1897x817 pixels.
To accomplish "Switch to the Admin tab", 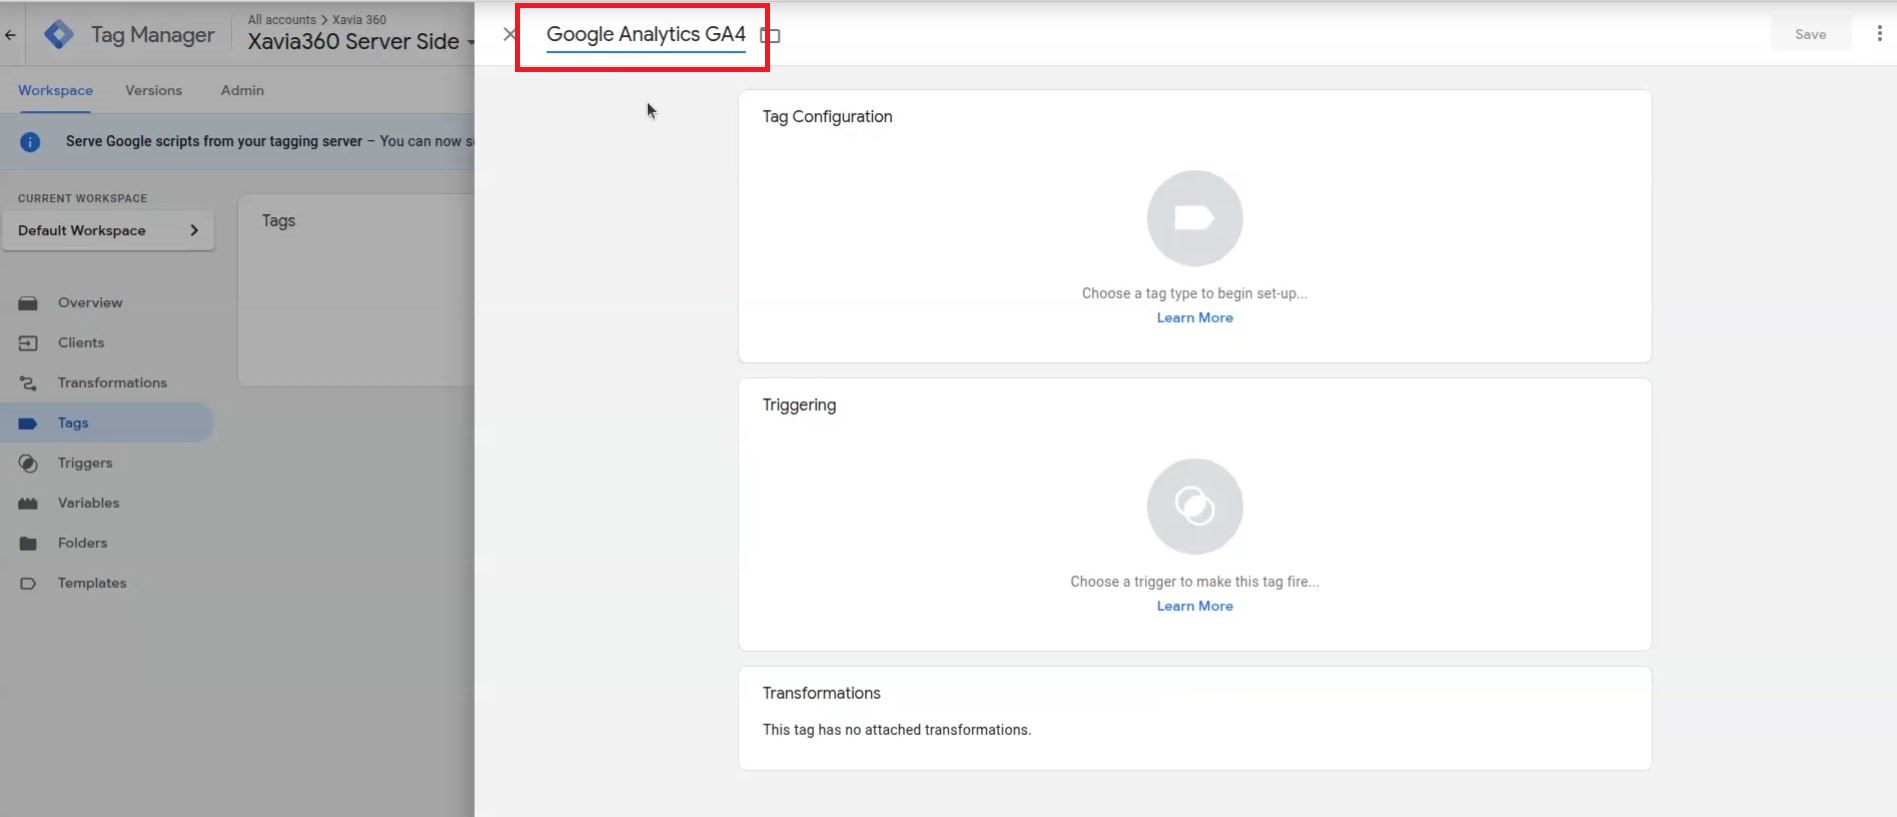I will (242, 90).
